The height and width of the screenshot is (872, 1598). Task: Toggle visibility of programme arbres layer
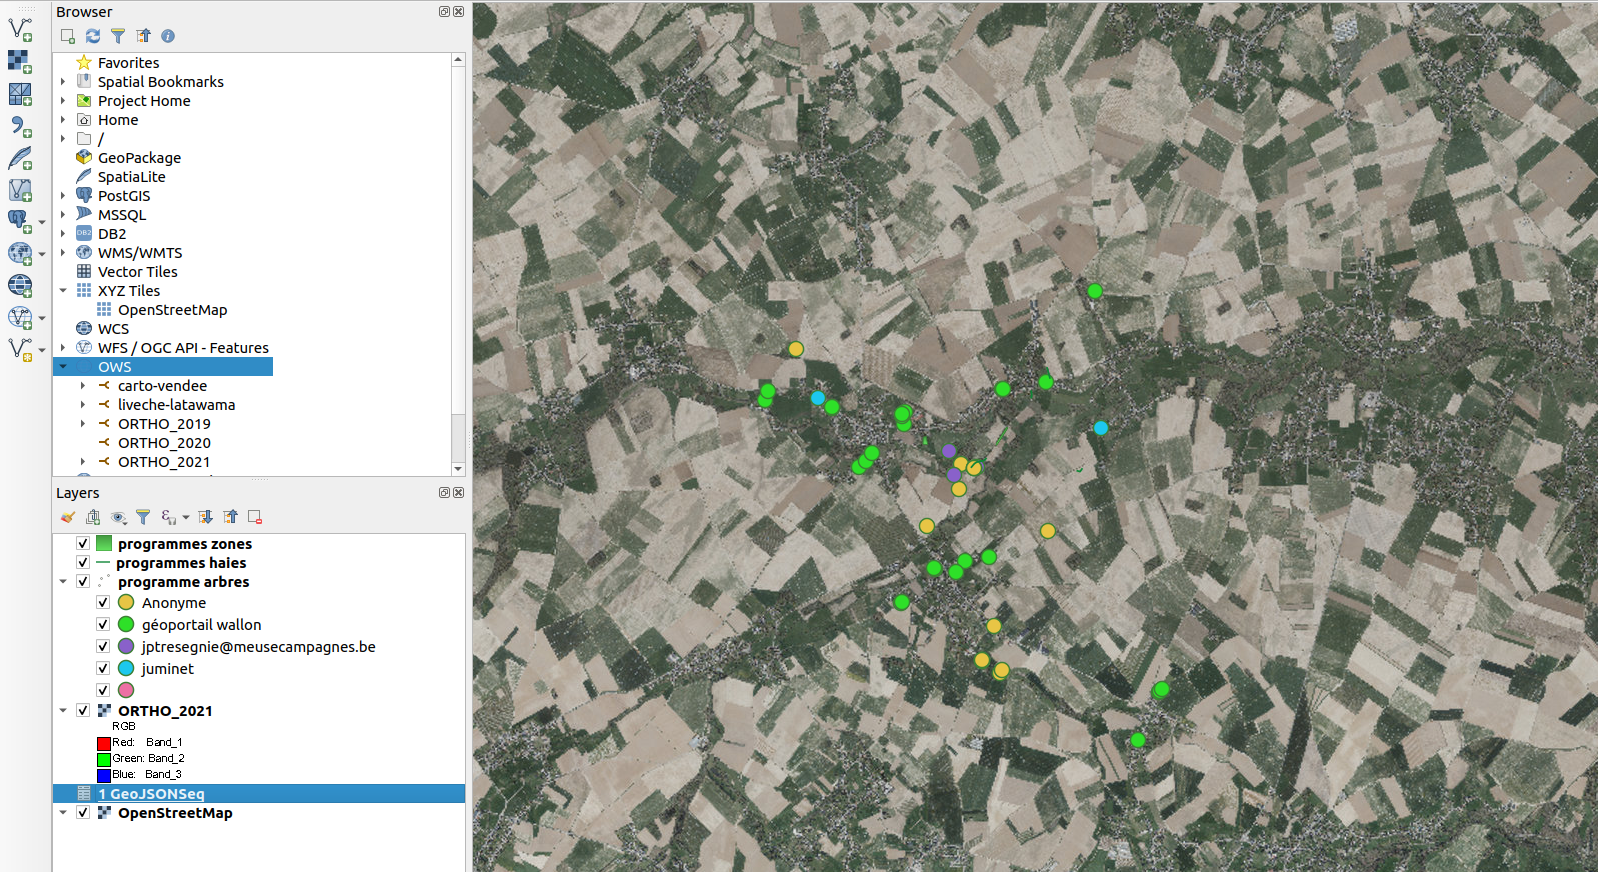tap(83, 582)
